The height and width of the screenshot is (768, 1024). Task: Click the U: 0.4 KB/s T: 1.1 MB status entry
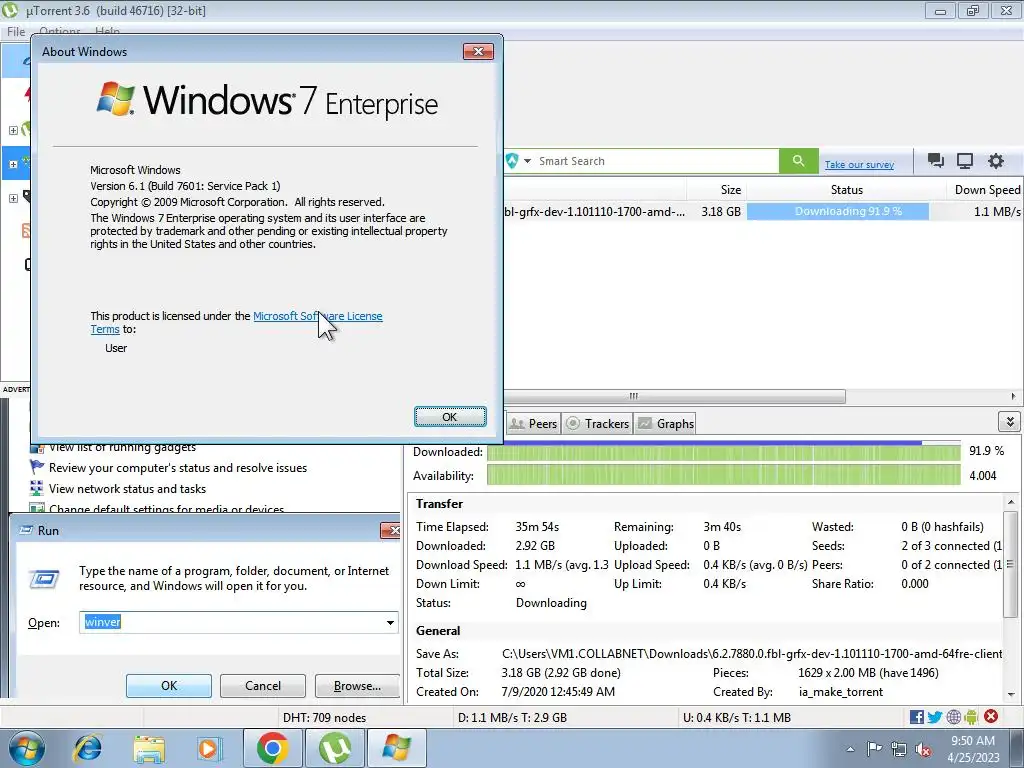737,717
